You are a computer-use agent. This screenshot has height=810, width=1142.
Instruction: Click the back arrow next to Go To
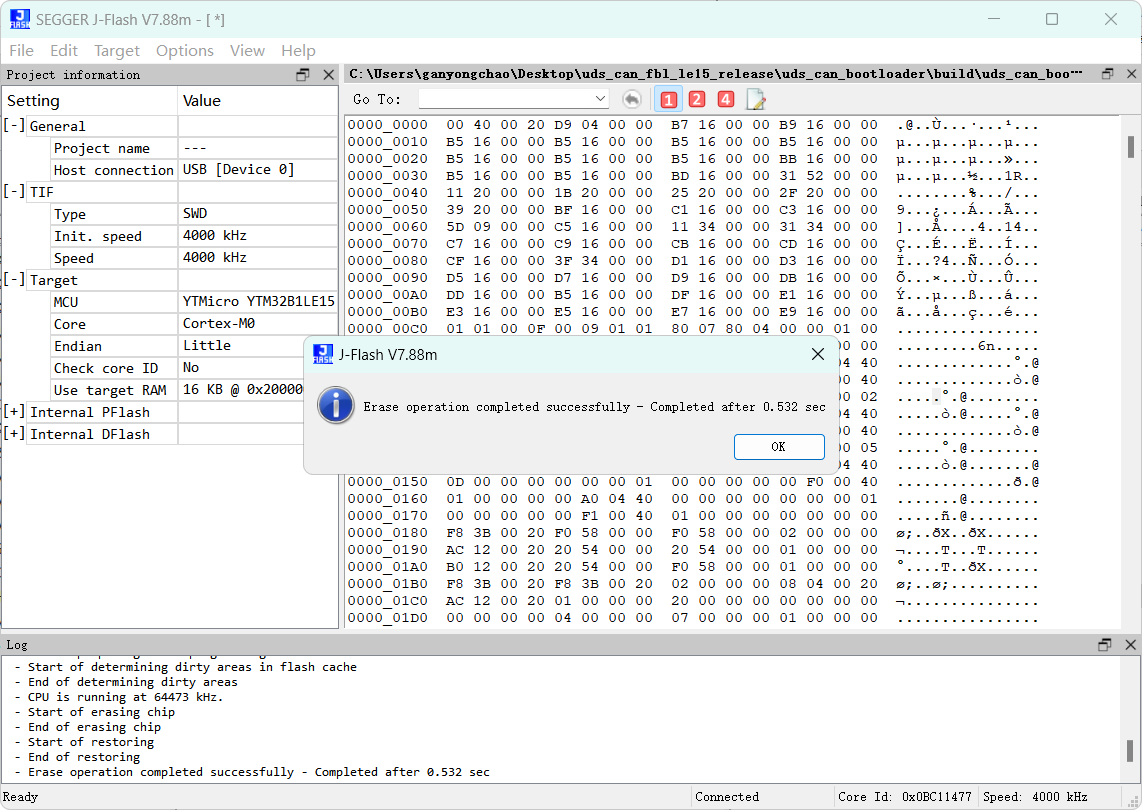pos(631,99)
